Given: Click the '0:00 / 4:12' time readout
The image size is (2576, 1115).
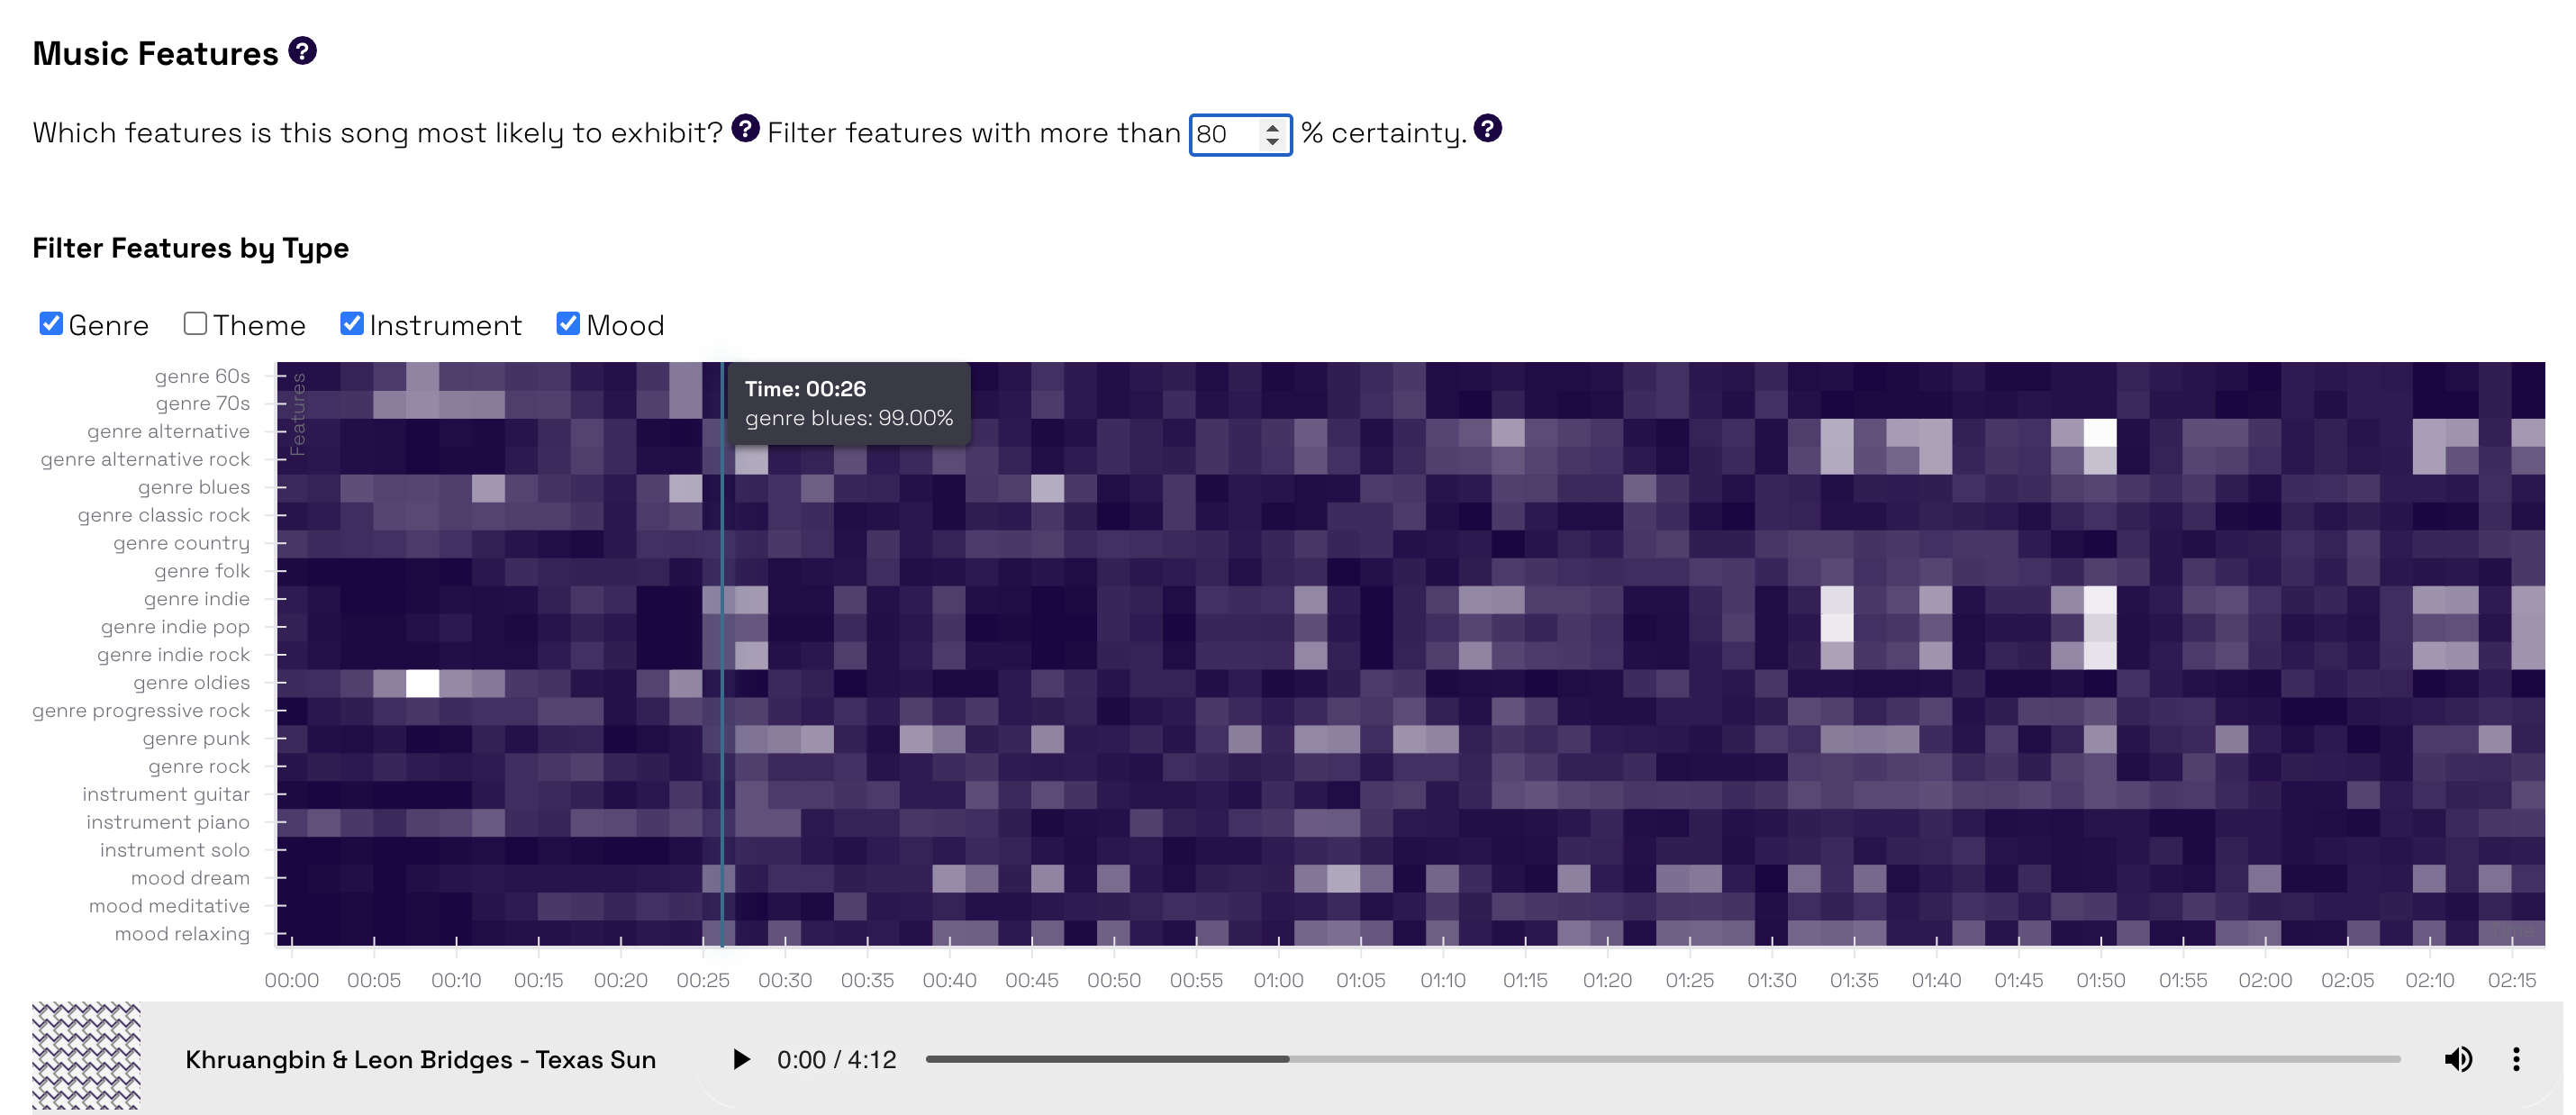Looking at the screenshot, I should point(836,1059).
